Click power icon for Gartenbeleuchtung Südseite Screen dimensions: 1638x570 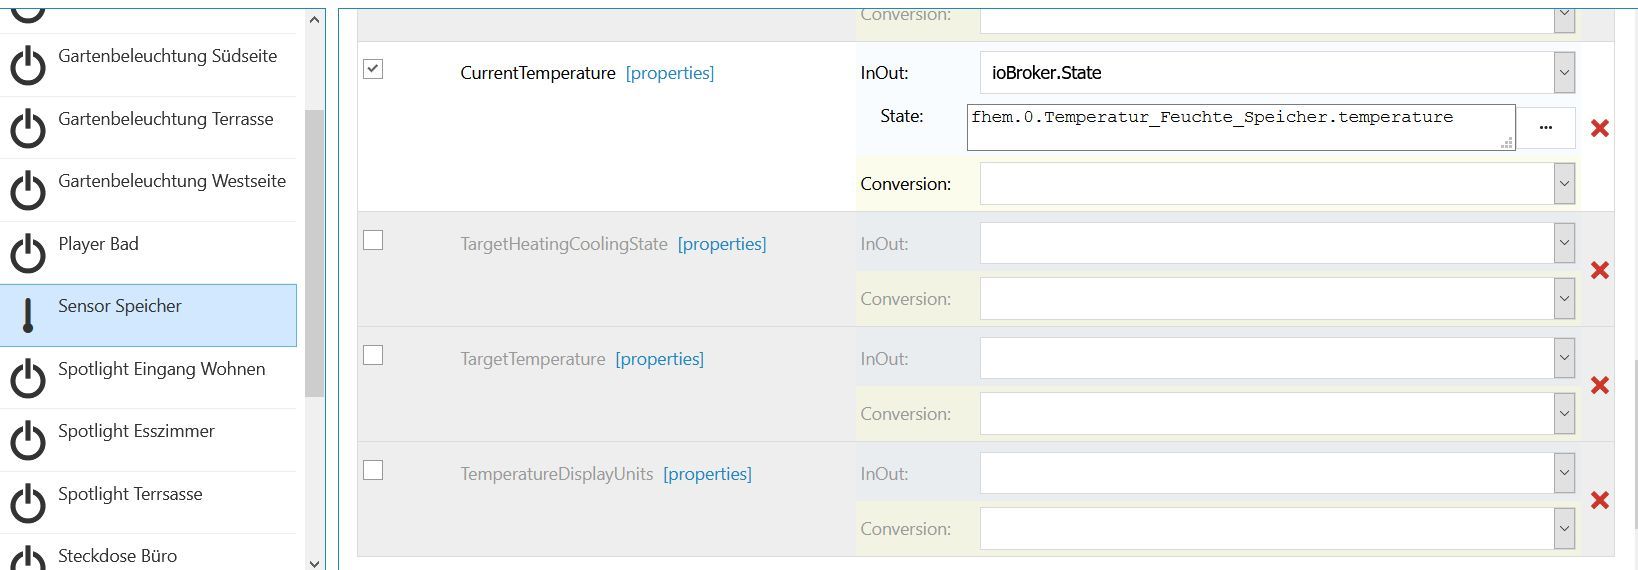28,66
